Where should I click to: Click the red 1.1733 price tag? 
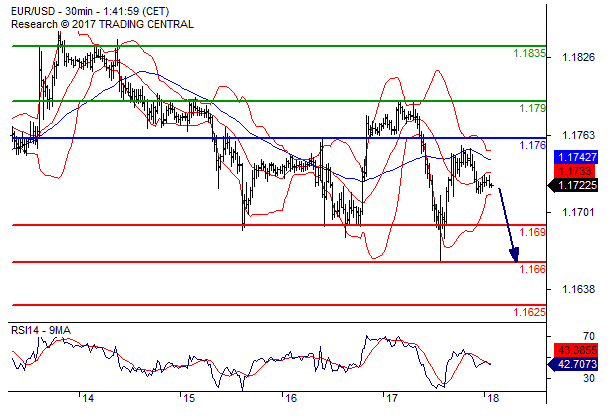(576, 171)
